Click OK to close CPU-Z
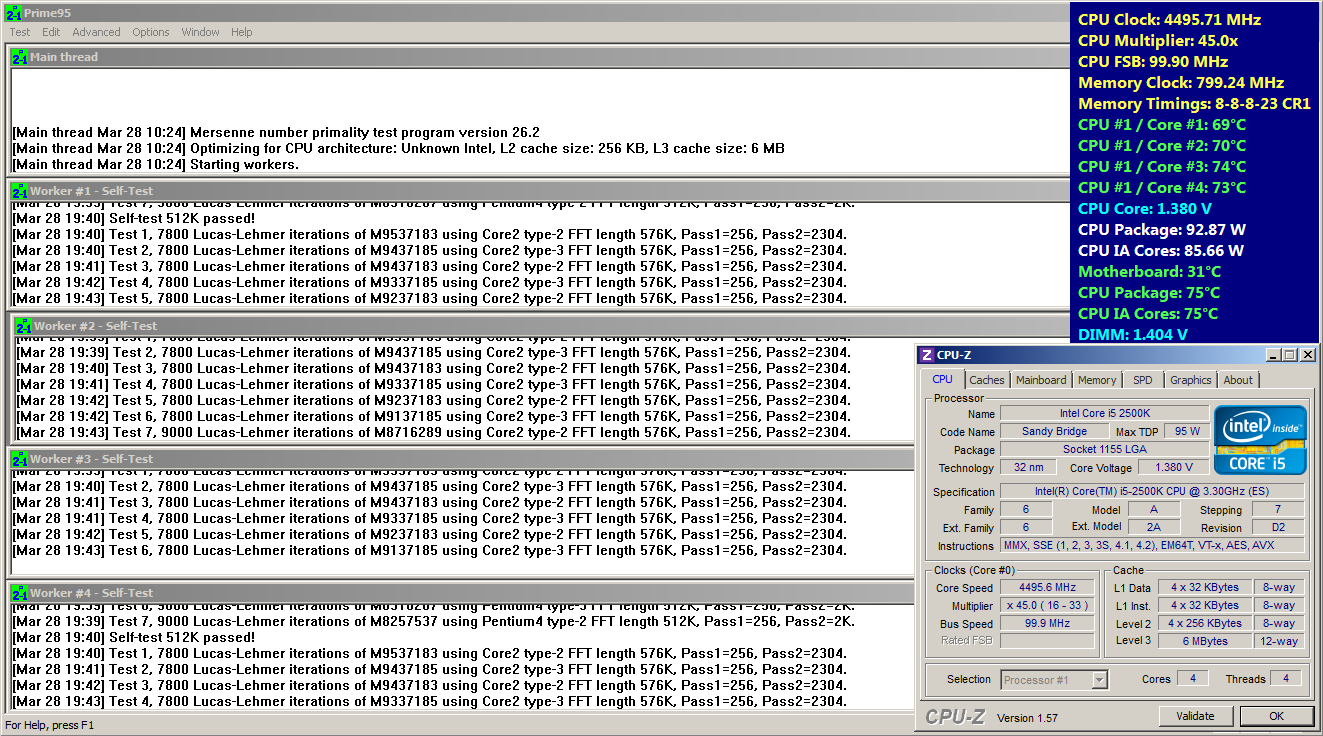 click(x=1276, y=716)
